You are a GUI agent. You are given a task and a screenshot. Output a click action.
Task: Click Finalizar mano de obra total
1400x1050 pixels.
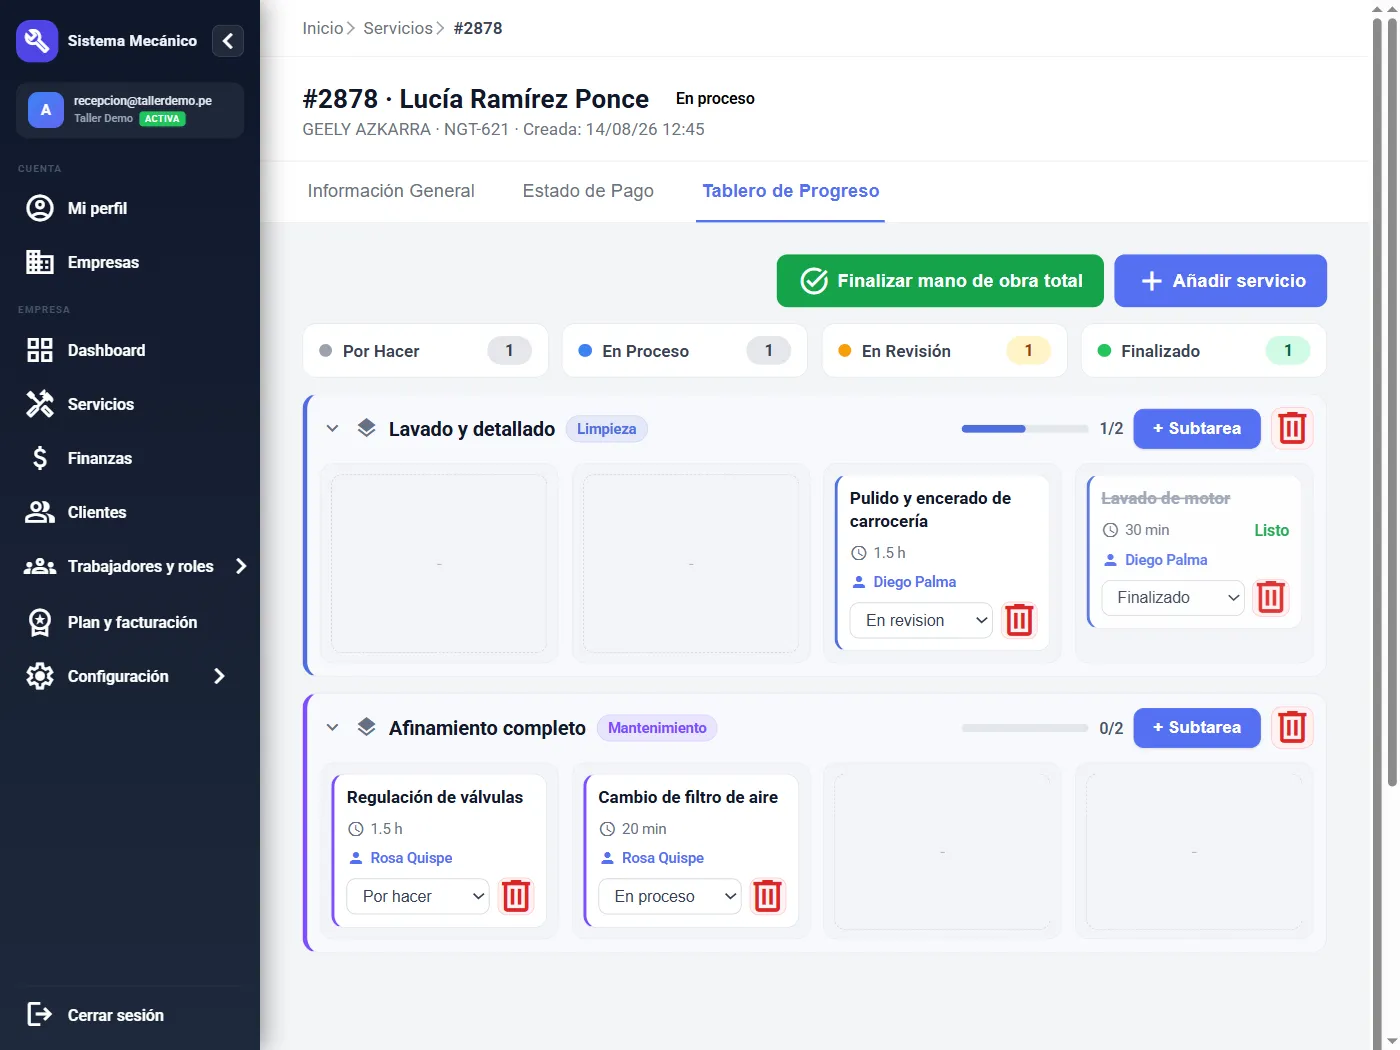[940, 281]
